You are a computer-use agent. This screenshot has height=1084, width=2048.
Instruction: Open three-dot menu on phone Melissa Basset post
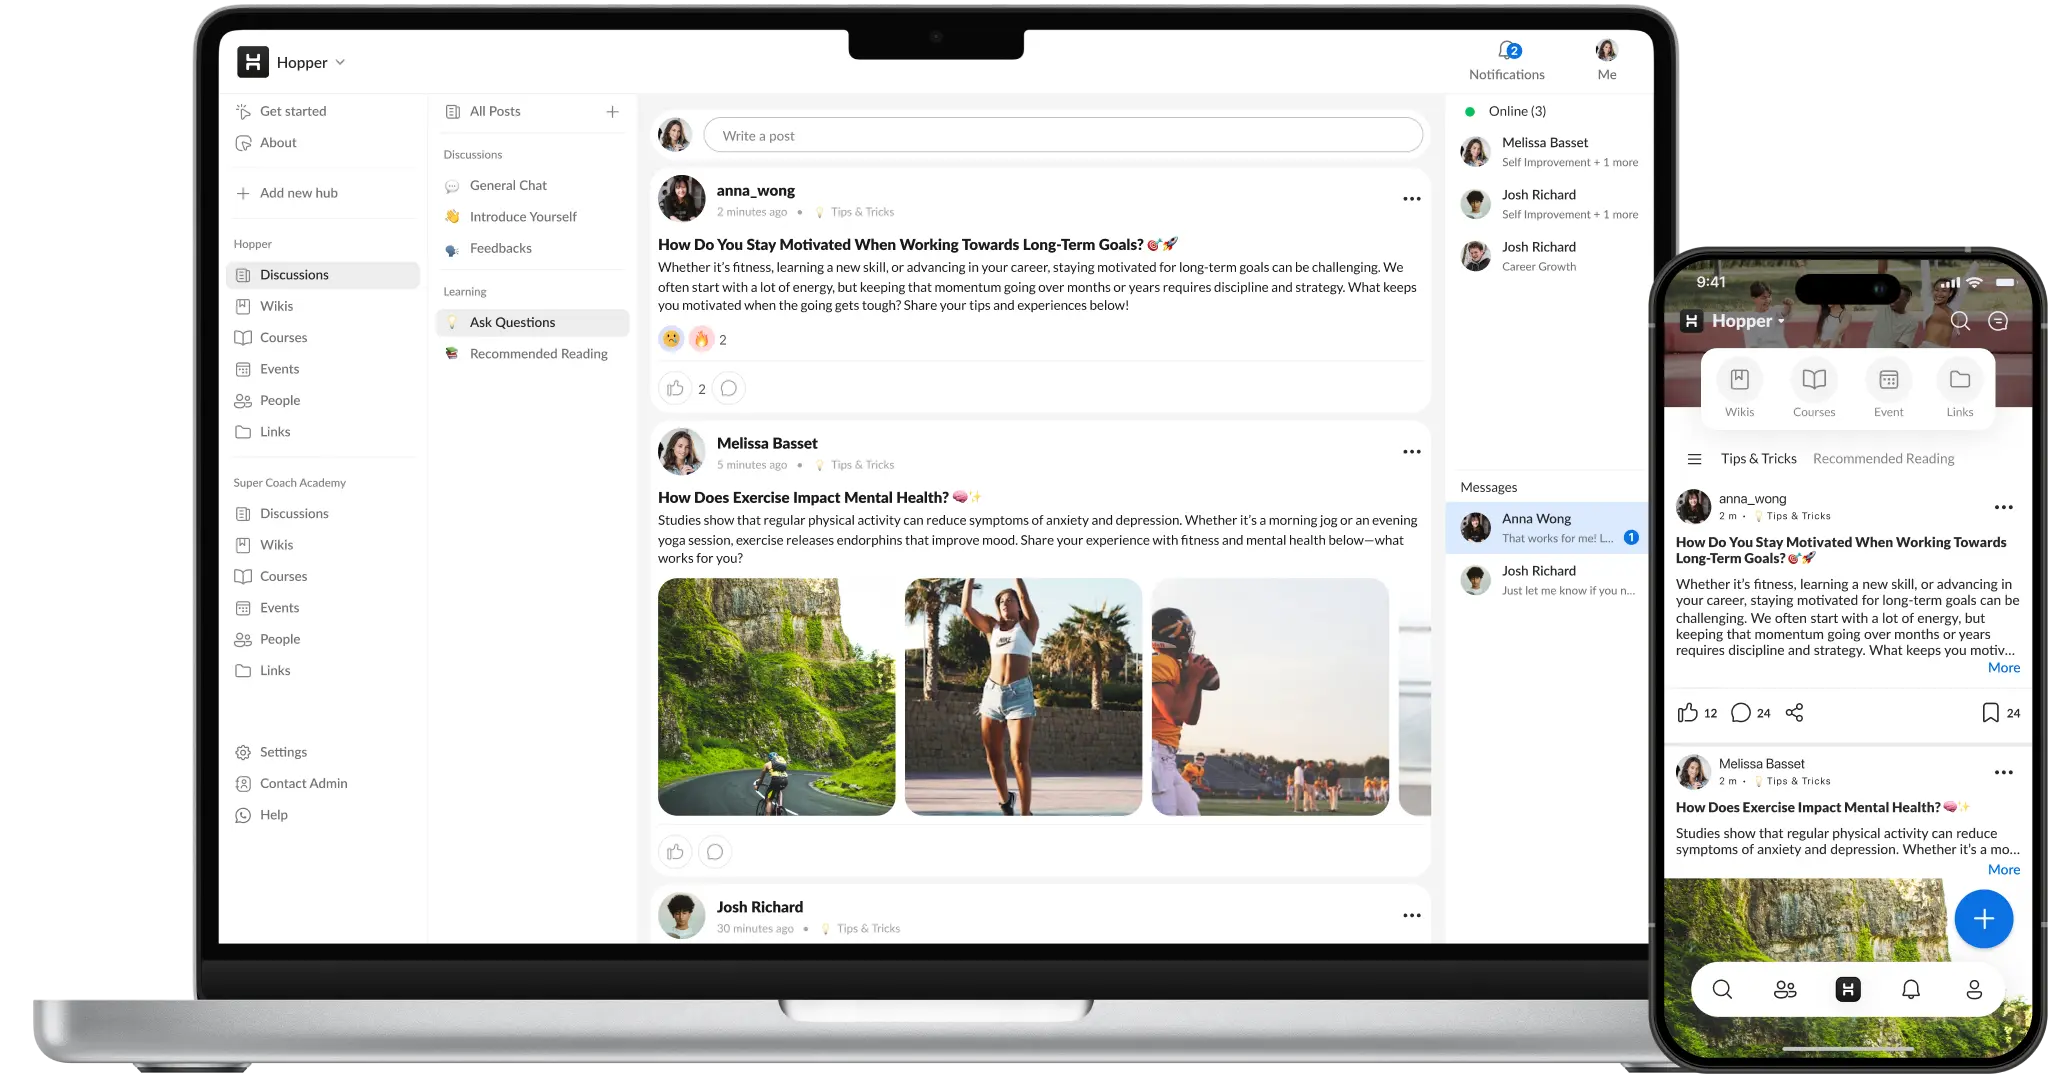(x=2003, y=772)
